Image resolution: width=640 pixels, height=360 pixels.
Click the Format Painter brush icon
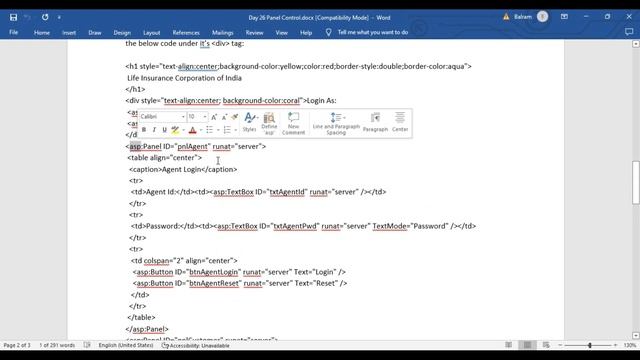click(x=235, y=117)
